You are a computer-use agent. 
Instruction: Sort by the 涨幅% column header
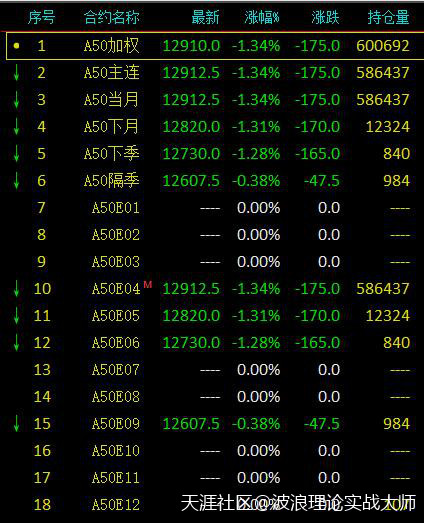[262, 17]
